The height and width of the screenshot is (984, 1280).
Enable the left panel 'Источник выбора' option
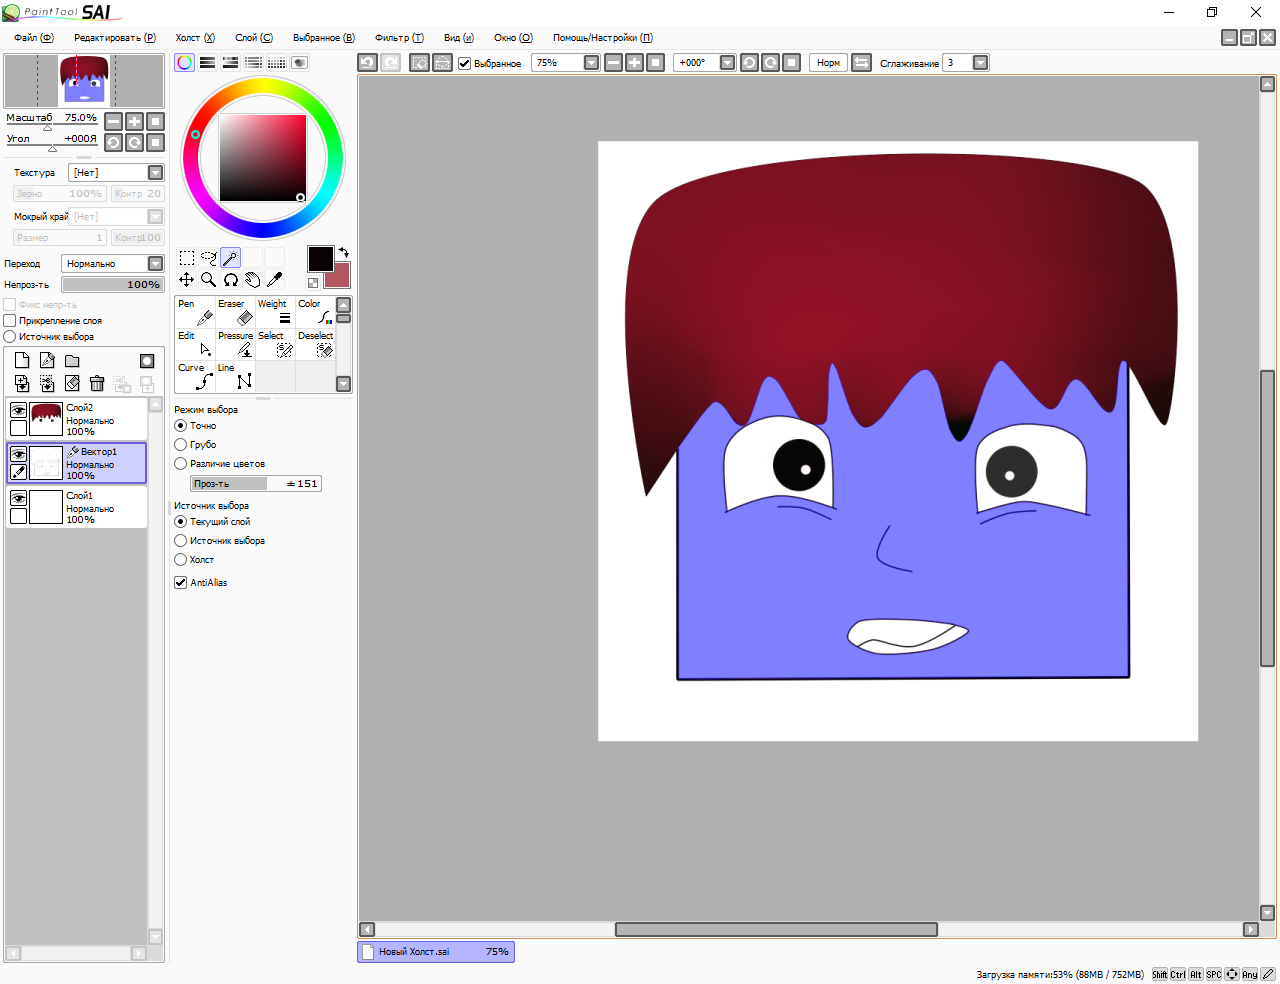tap(10, 337)
